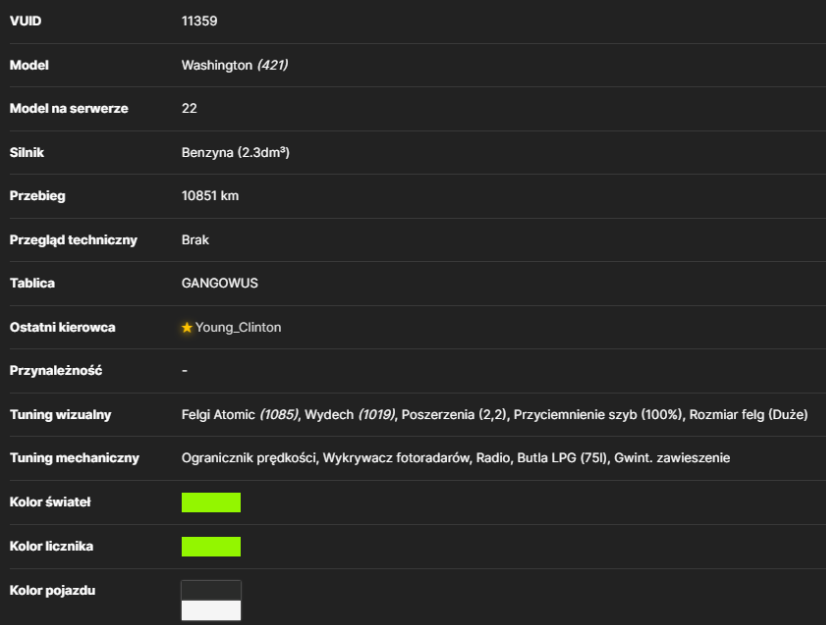Click the Przyciemnienie szyb (100%) entry
826x625 pixels.
tap(598, 415)
